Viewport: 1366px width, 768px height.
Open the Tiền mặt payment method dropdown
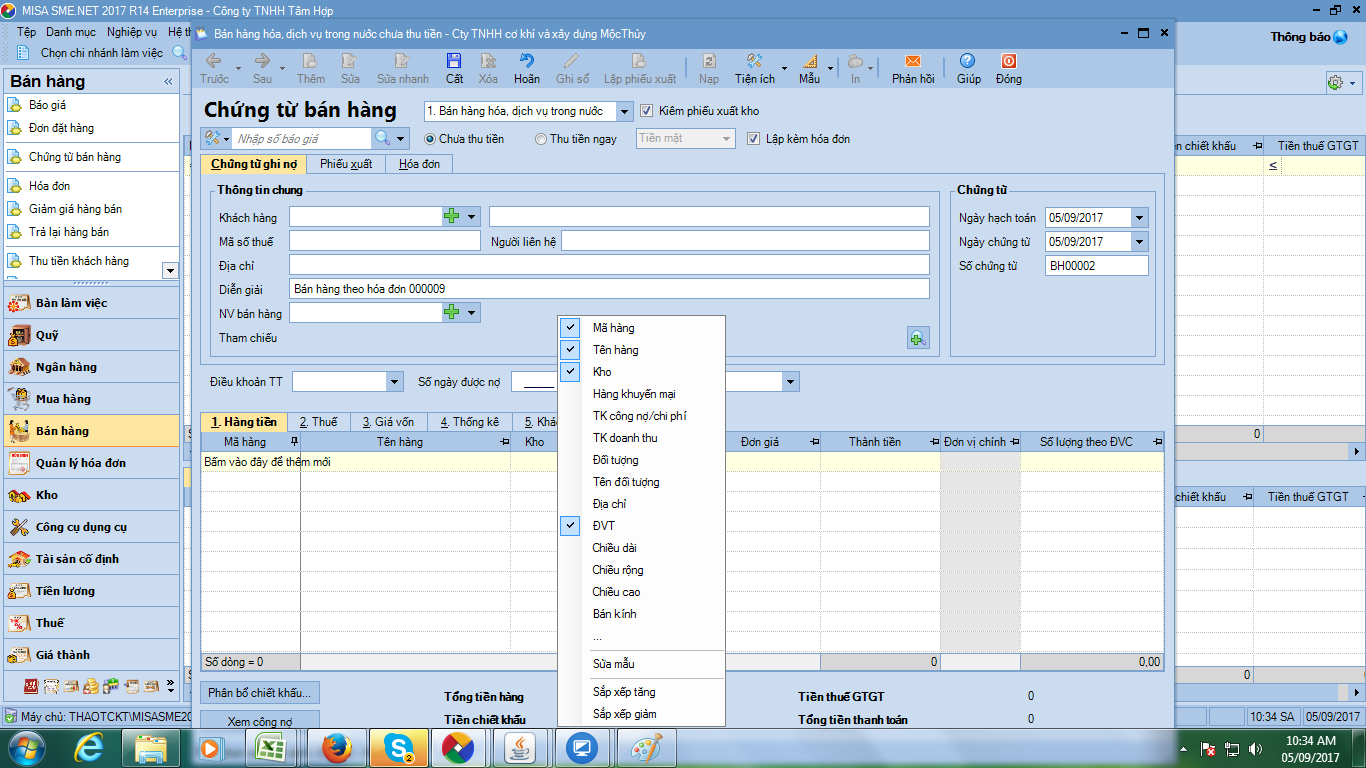click(727, 139)
